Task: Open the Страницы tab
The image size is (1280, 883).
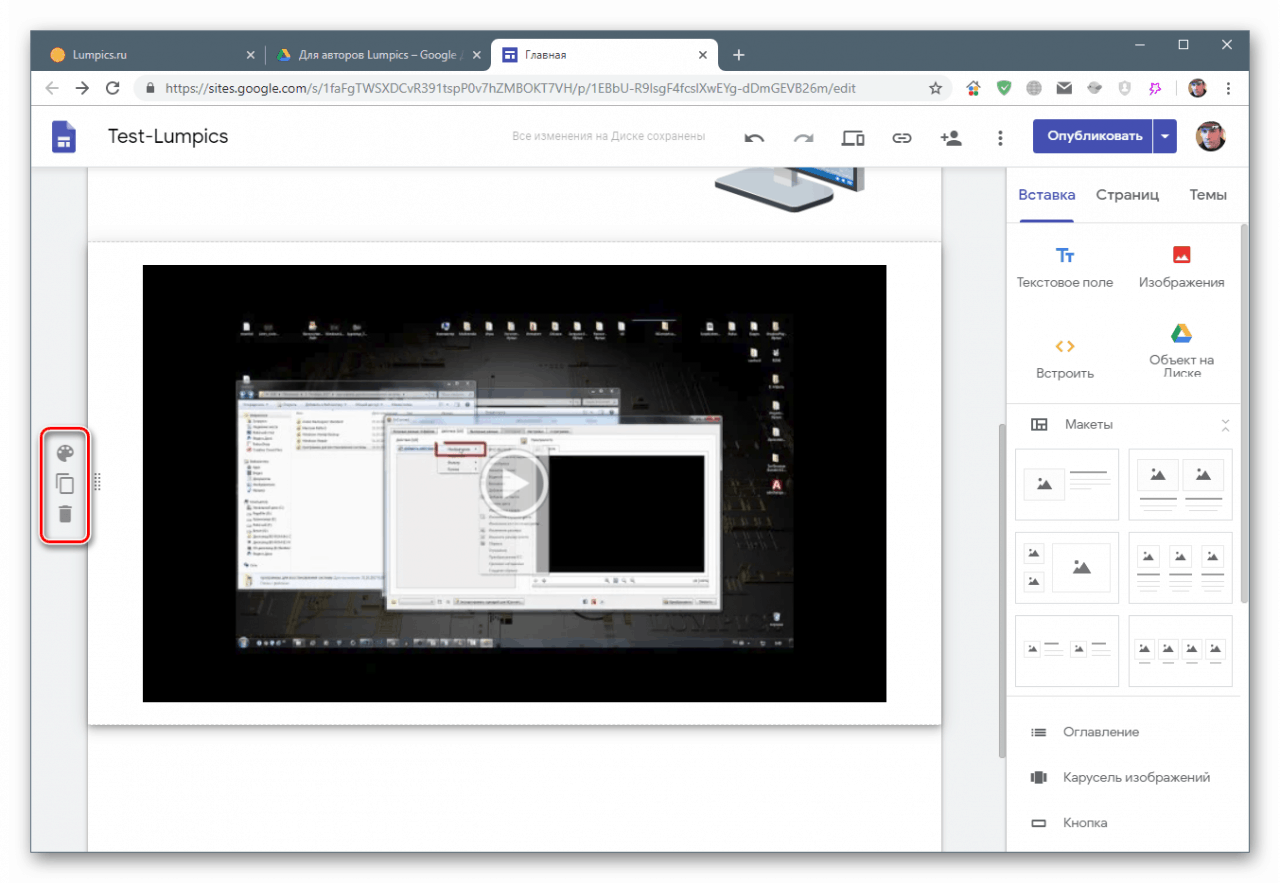Action: tap(1127, 195)
